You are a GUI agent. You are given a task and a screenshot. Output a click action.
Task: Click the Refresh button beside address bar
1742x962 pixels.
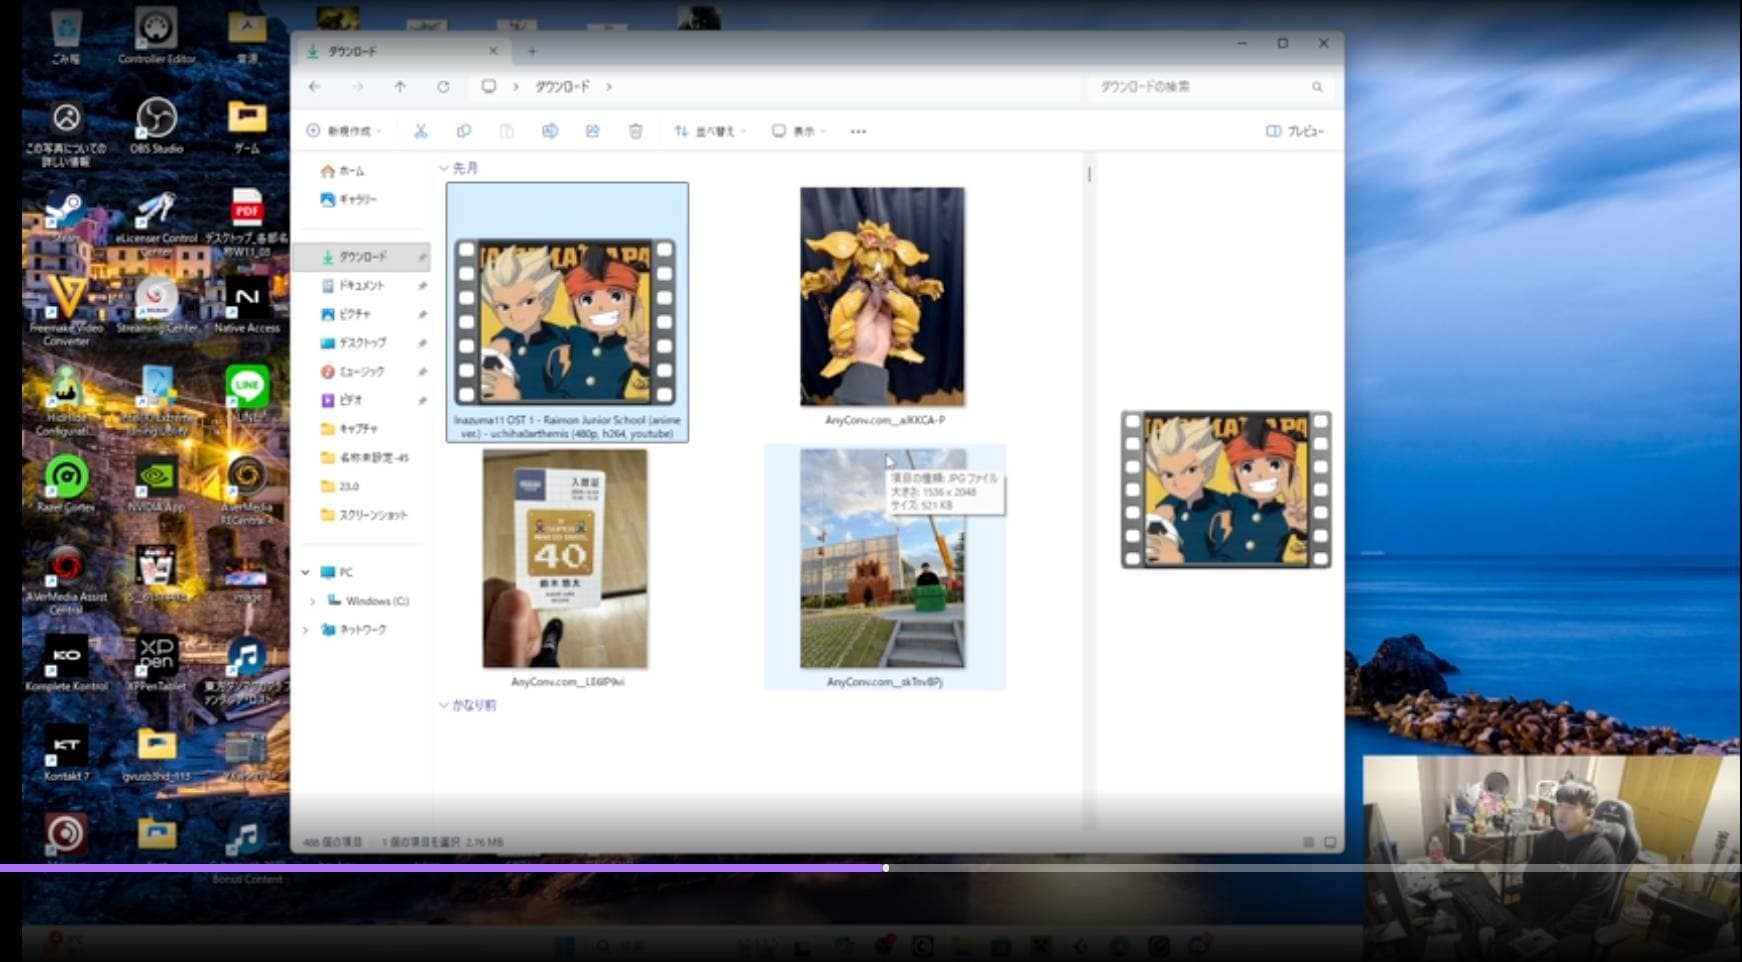point(443,87)
